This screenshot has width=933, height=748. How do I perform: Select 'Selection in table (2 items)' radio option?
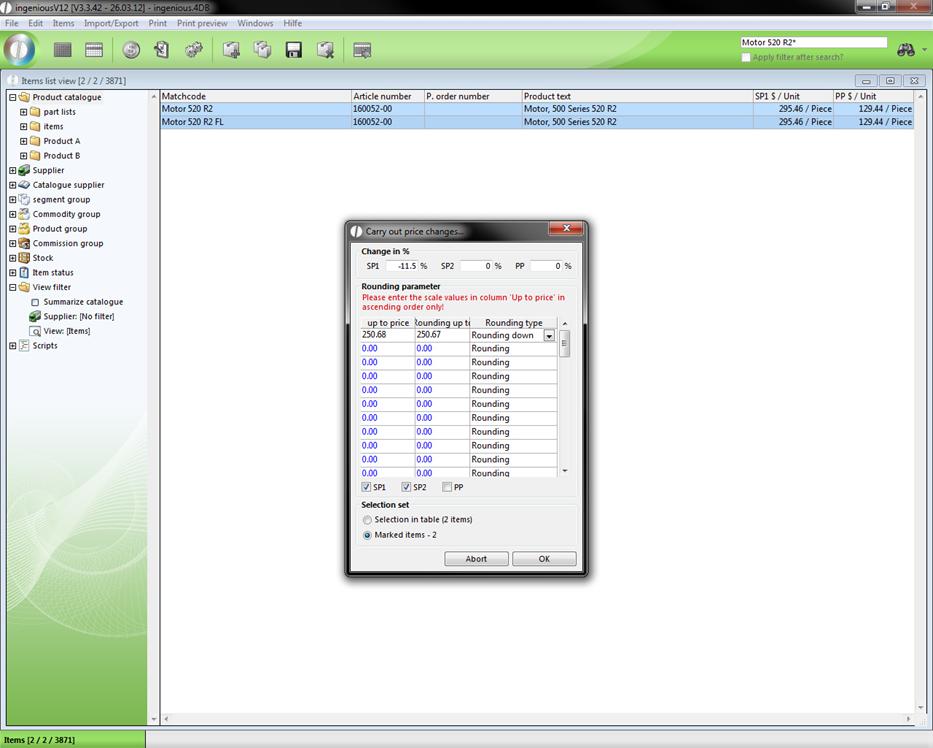pos(367,520)
